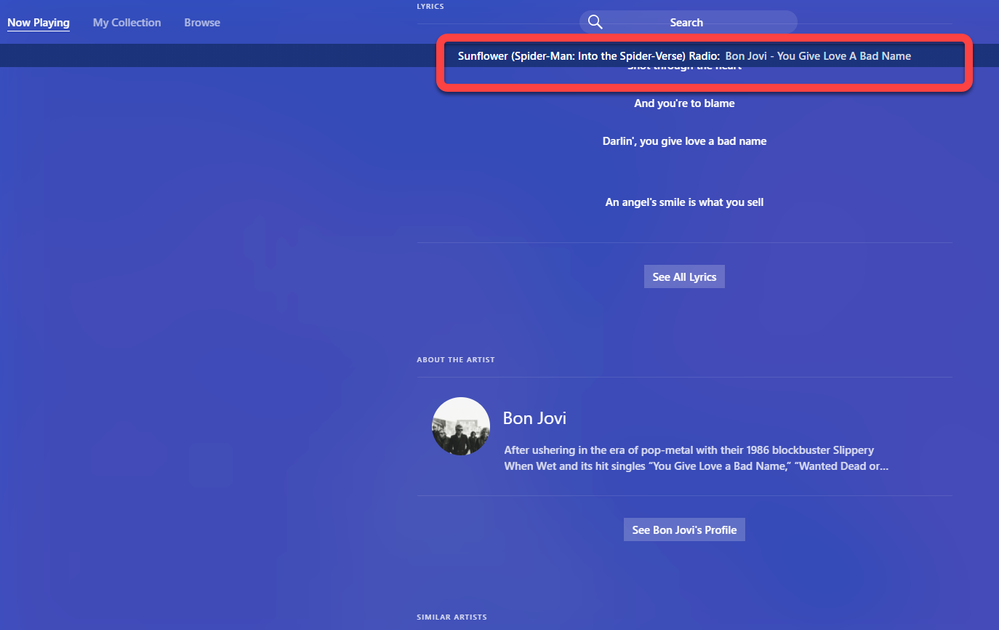Screen dimensions: 999x630
Task: Click the partly hidden 'Shot through the heart' lyric
Action: (x=684, y=66)
